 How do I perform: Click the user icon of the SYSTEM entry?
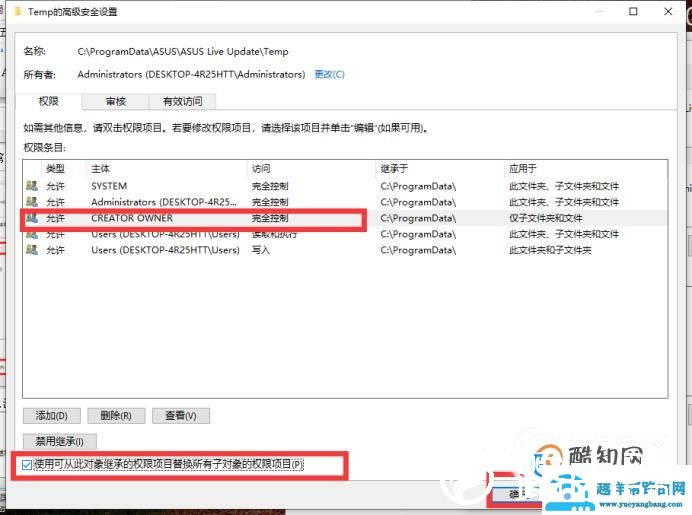pyautogui.click(x=32, y=186)
